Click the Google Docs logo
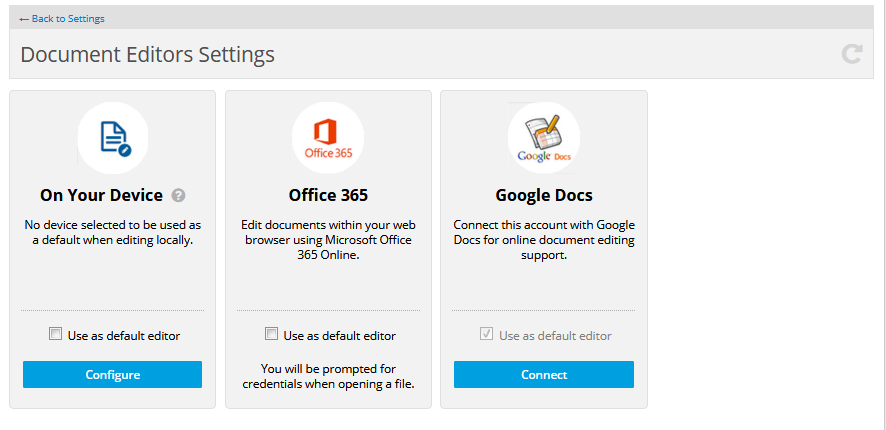The image size is (886, 430). tap(543, 138)
